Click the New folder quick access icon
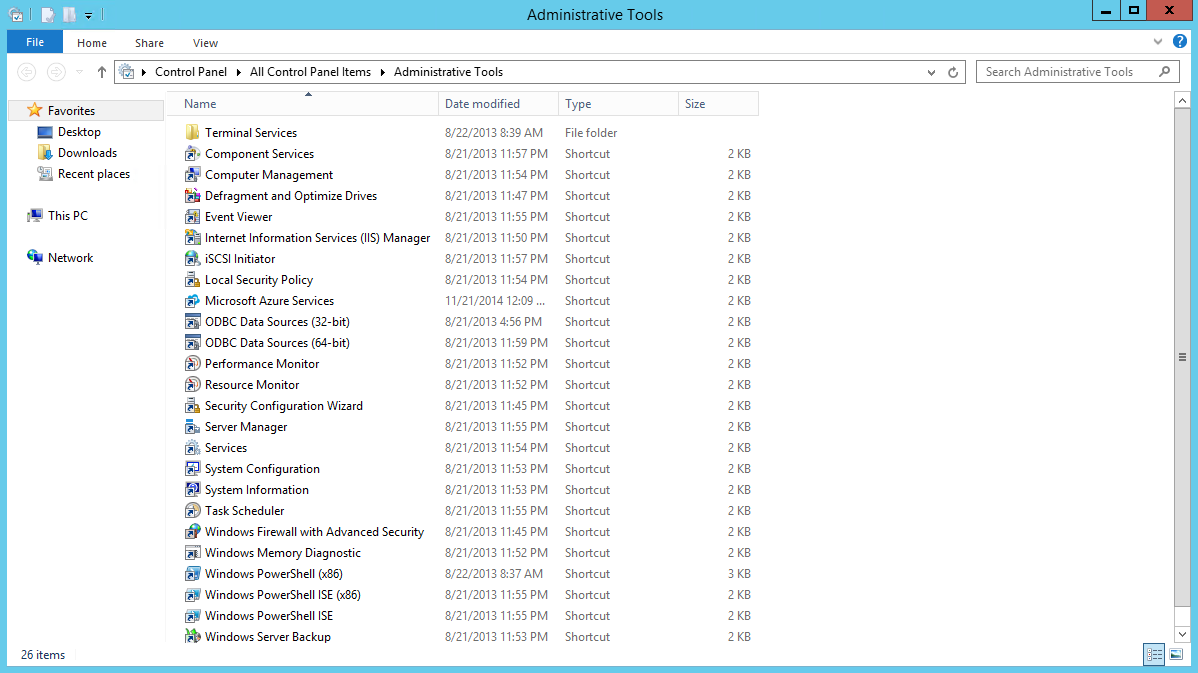Image resolution: width=1198 pixels, height=673 pixels. tap(69, 15)
